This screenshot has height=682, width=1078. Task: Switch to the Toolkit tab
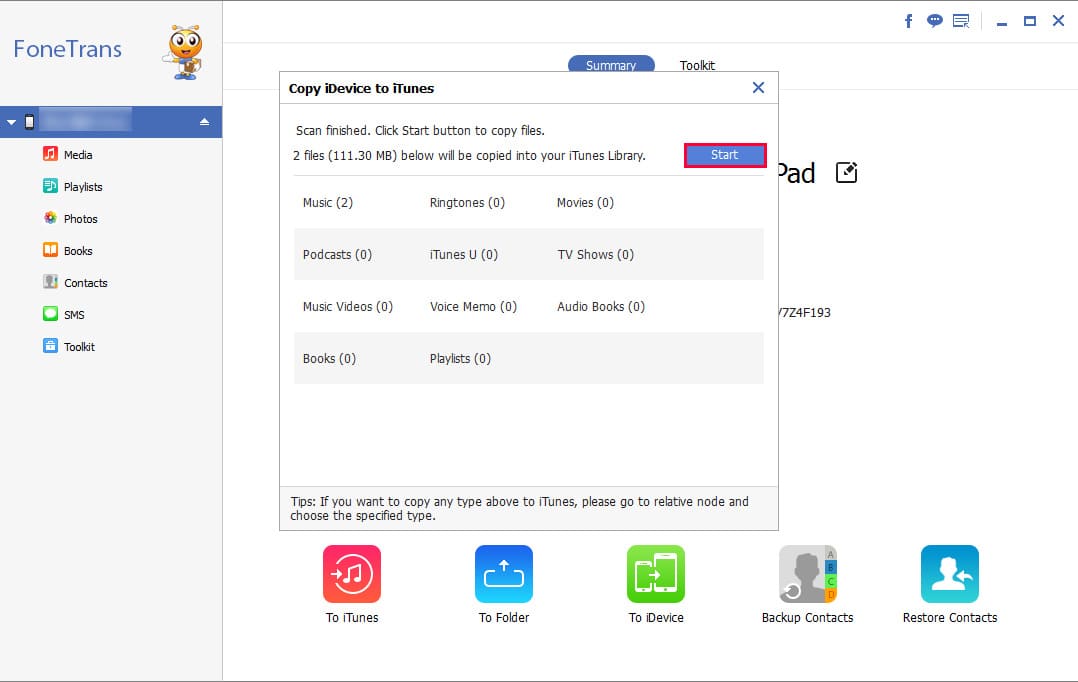[x=697, y=65]
